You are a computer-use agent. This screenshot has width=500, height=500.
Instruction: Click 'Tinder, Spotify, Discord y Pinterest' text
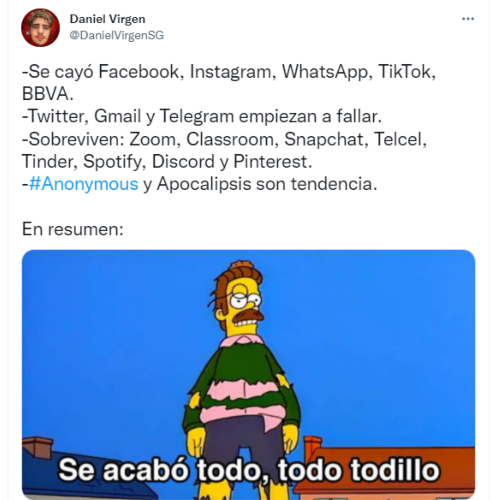coord(167,162)
